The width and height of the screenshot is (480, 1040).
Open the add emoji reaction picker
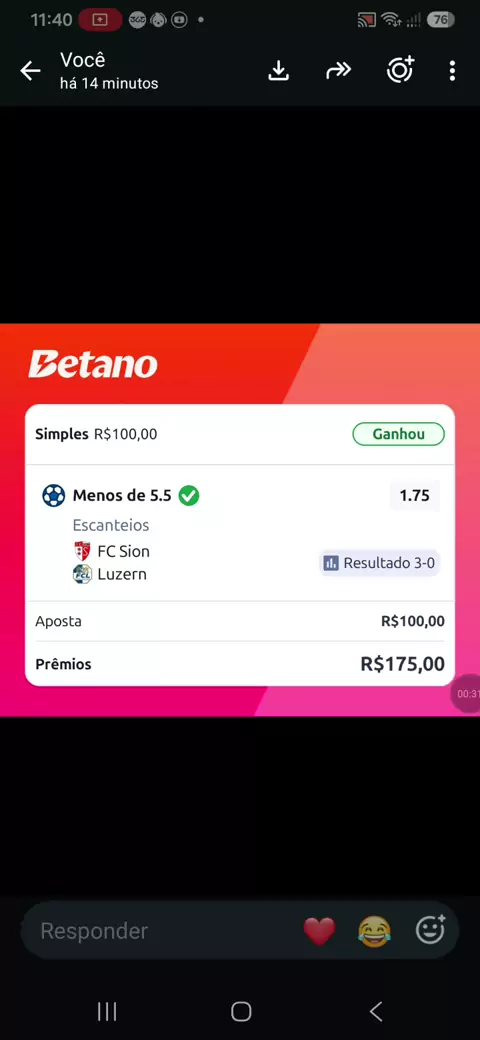tap(430, 929)
